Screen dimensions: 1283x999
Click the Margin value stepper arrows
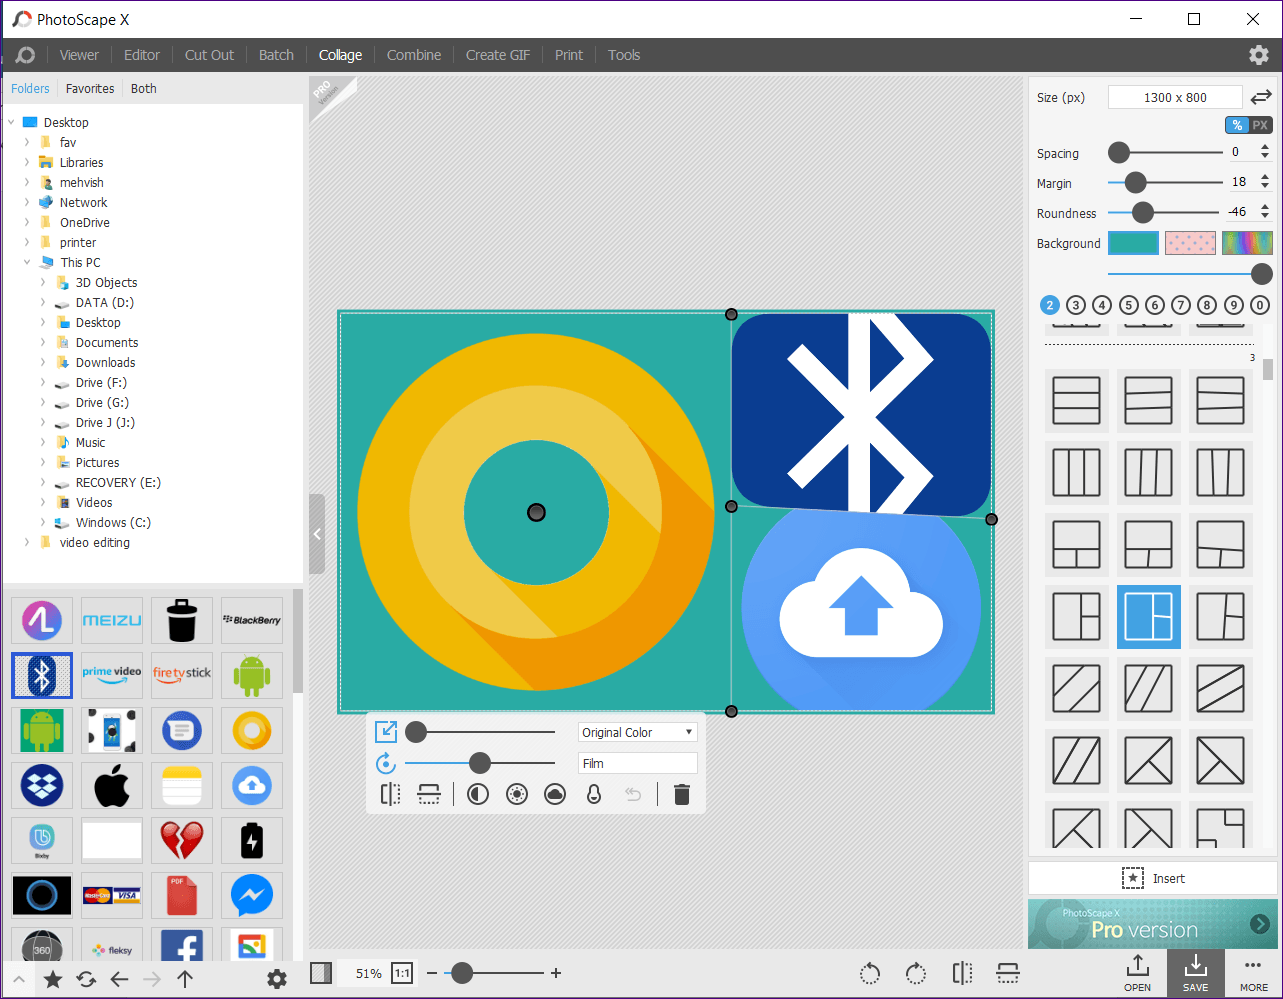click(1265, 182)
